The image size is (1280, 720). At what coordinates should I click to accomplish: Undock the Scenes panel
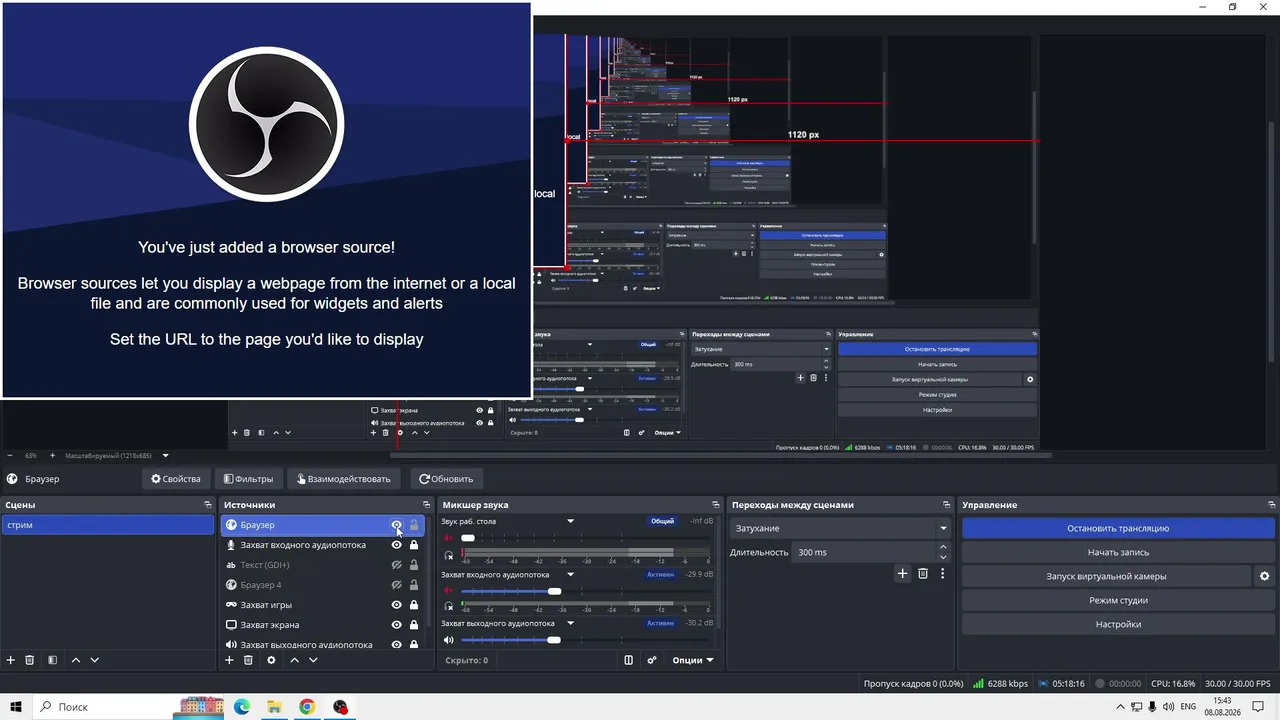[x=208, y=505]
